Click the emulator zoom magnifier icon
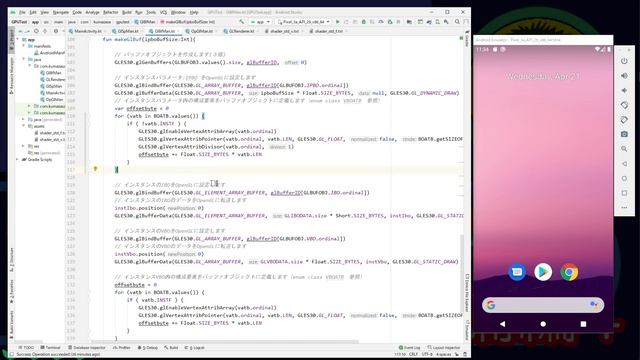Screen dimensions: 640x360 [x=624, y=149]
